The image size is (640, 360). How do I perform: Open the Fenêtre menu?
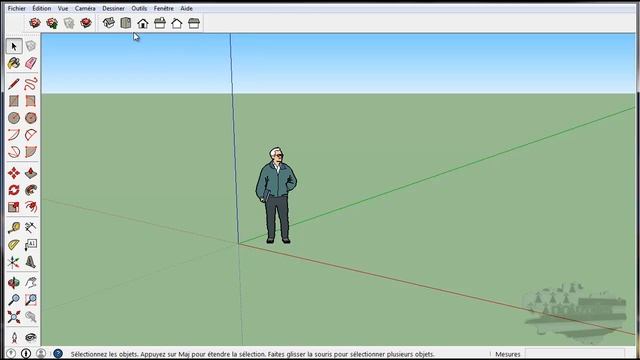164,8
